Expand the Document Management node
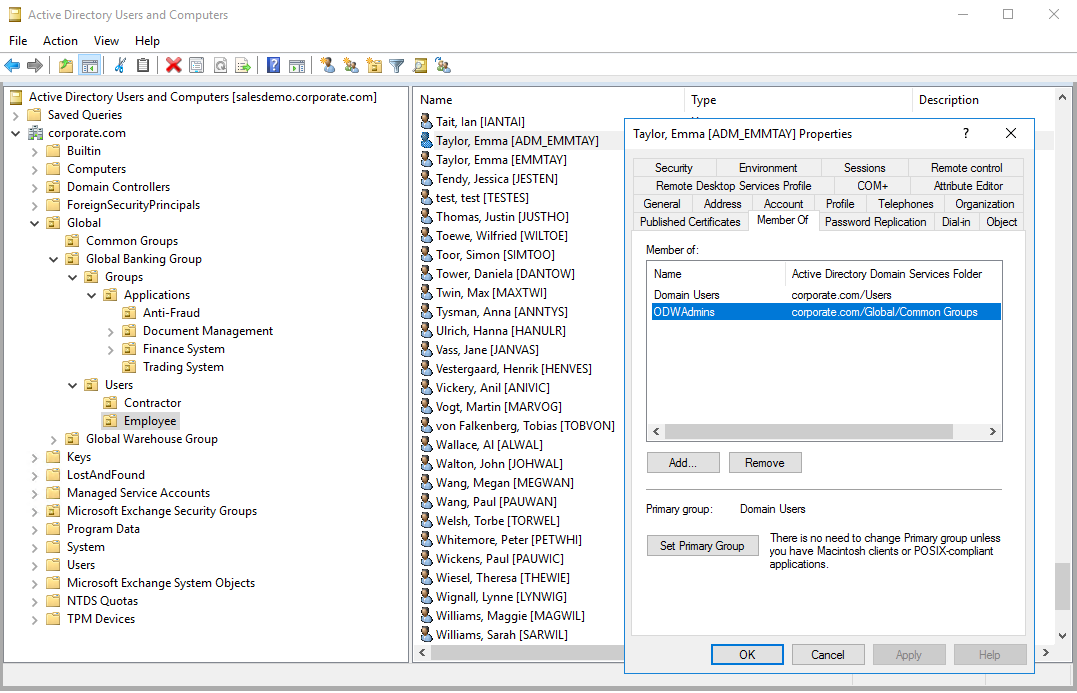Screen dimensions: 1077x693 coord(111,331)
